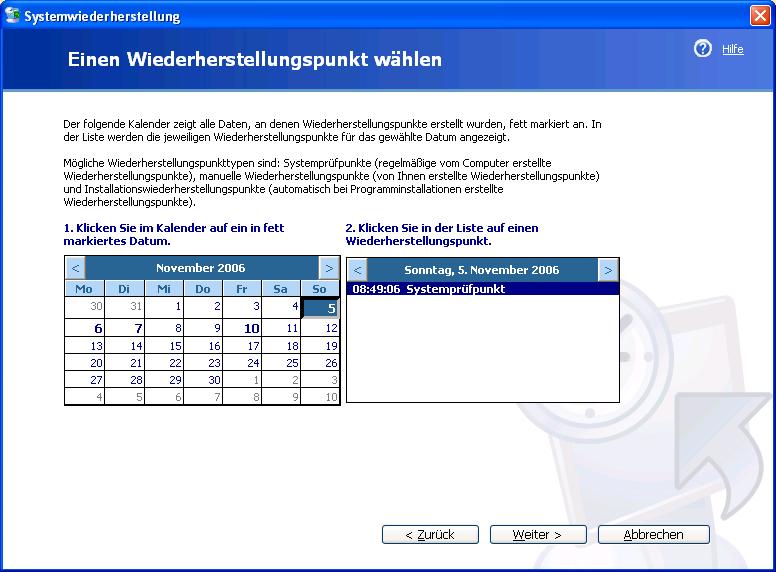Click grayed date 31 of previous month
The height and width of the screenshot is (572, 776).
point(124,307)
